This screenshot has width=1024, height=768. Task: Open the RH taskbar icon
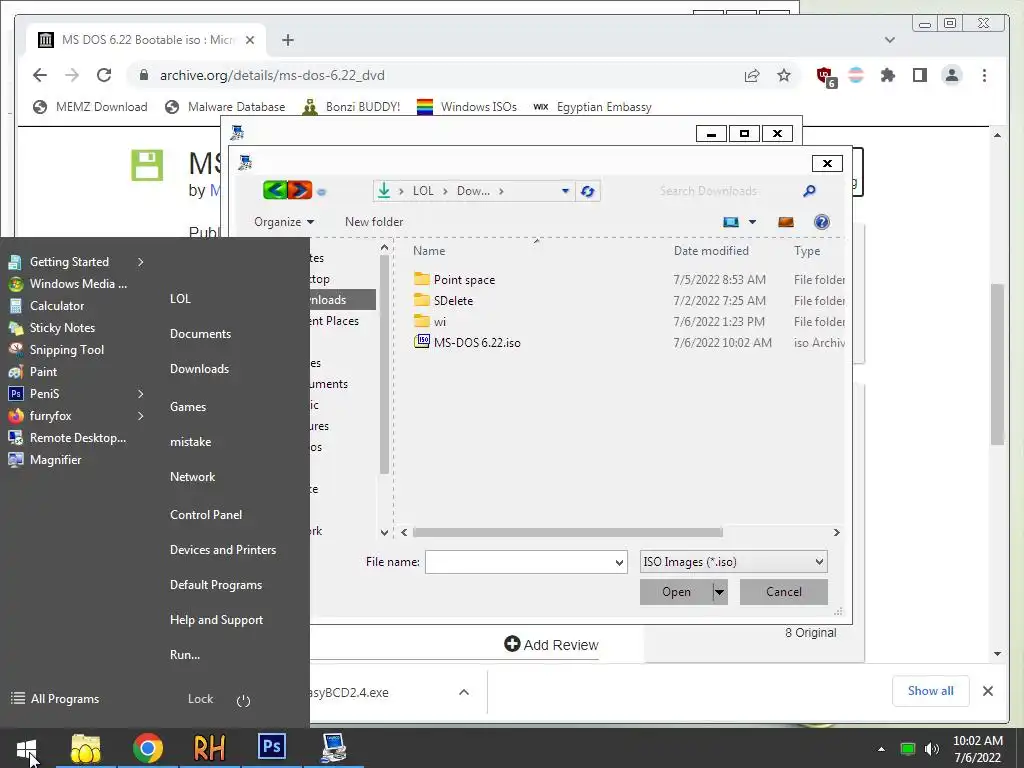click(209, 748)
